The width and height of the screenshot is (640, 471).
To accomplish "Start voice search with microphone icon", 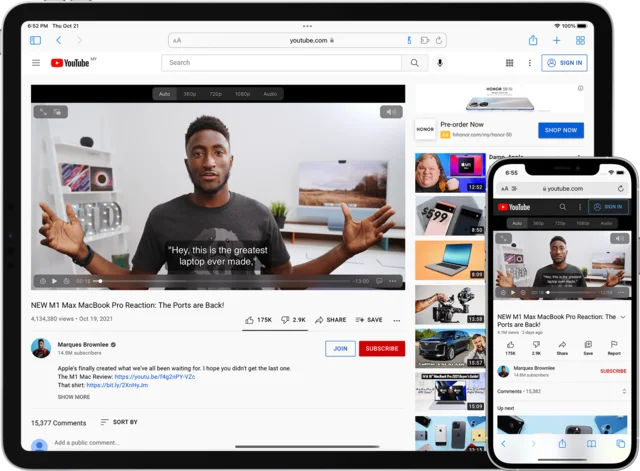I will coord(440,63).
